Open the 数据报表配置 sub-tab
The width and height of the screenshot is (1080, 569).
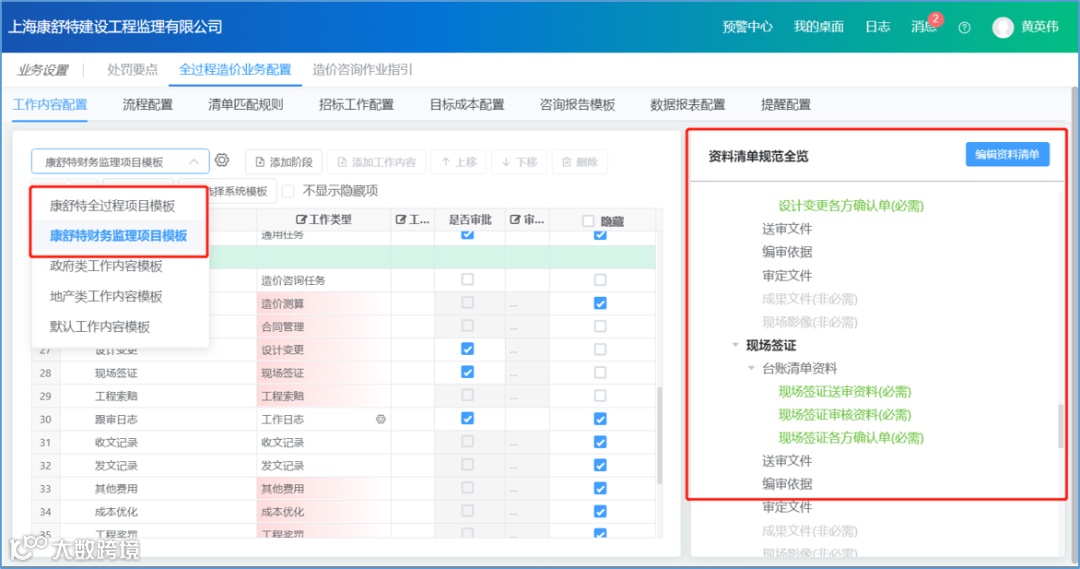pos(687,105)
